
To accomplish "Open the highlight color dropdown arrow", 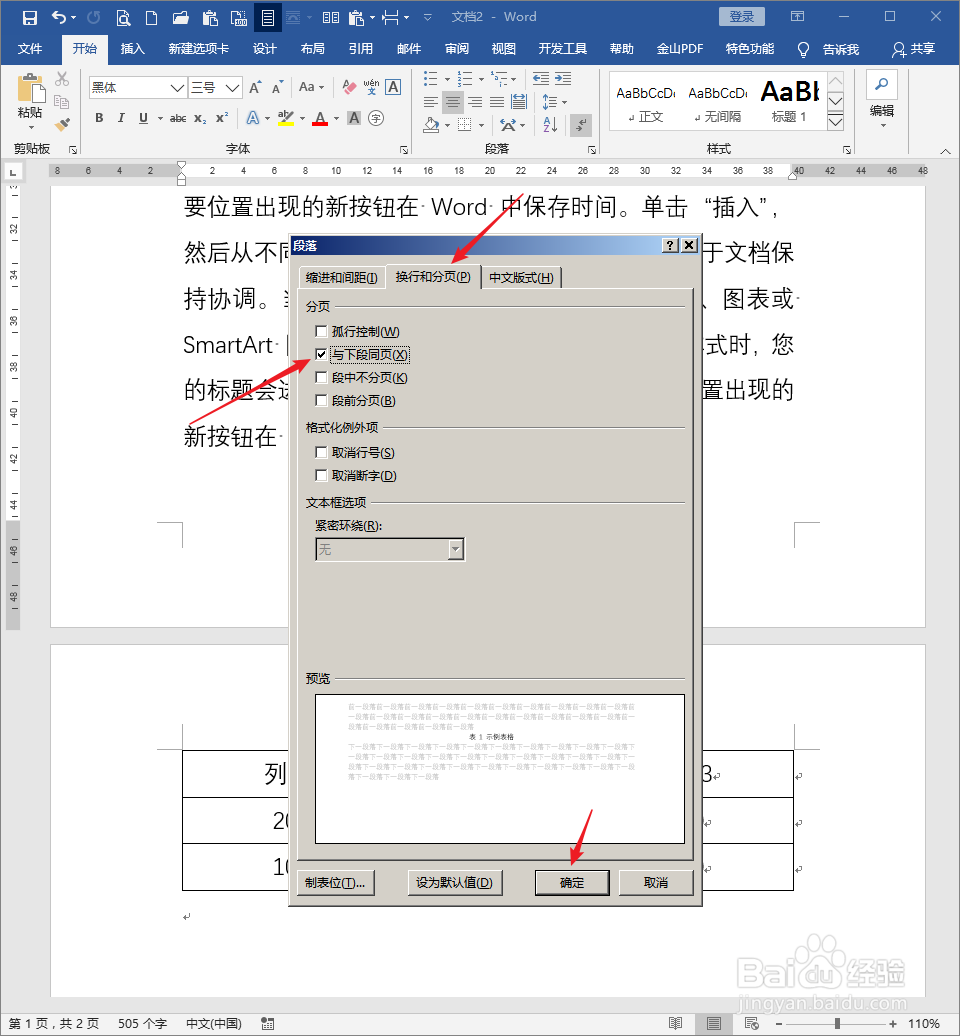I will pos(303,118).
